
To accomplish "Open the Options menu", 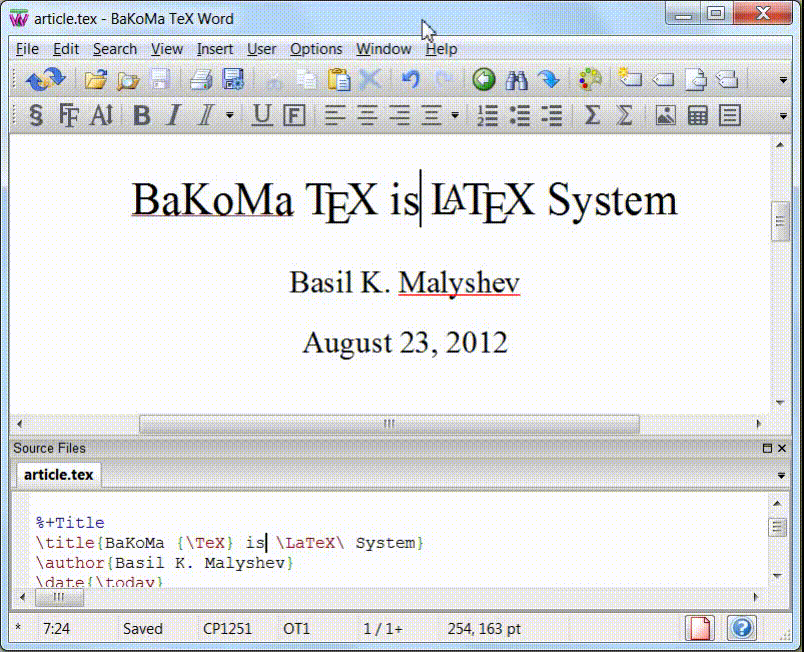I will 316,49.
